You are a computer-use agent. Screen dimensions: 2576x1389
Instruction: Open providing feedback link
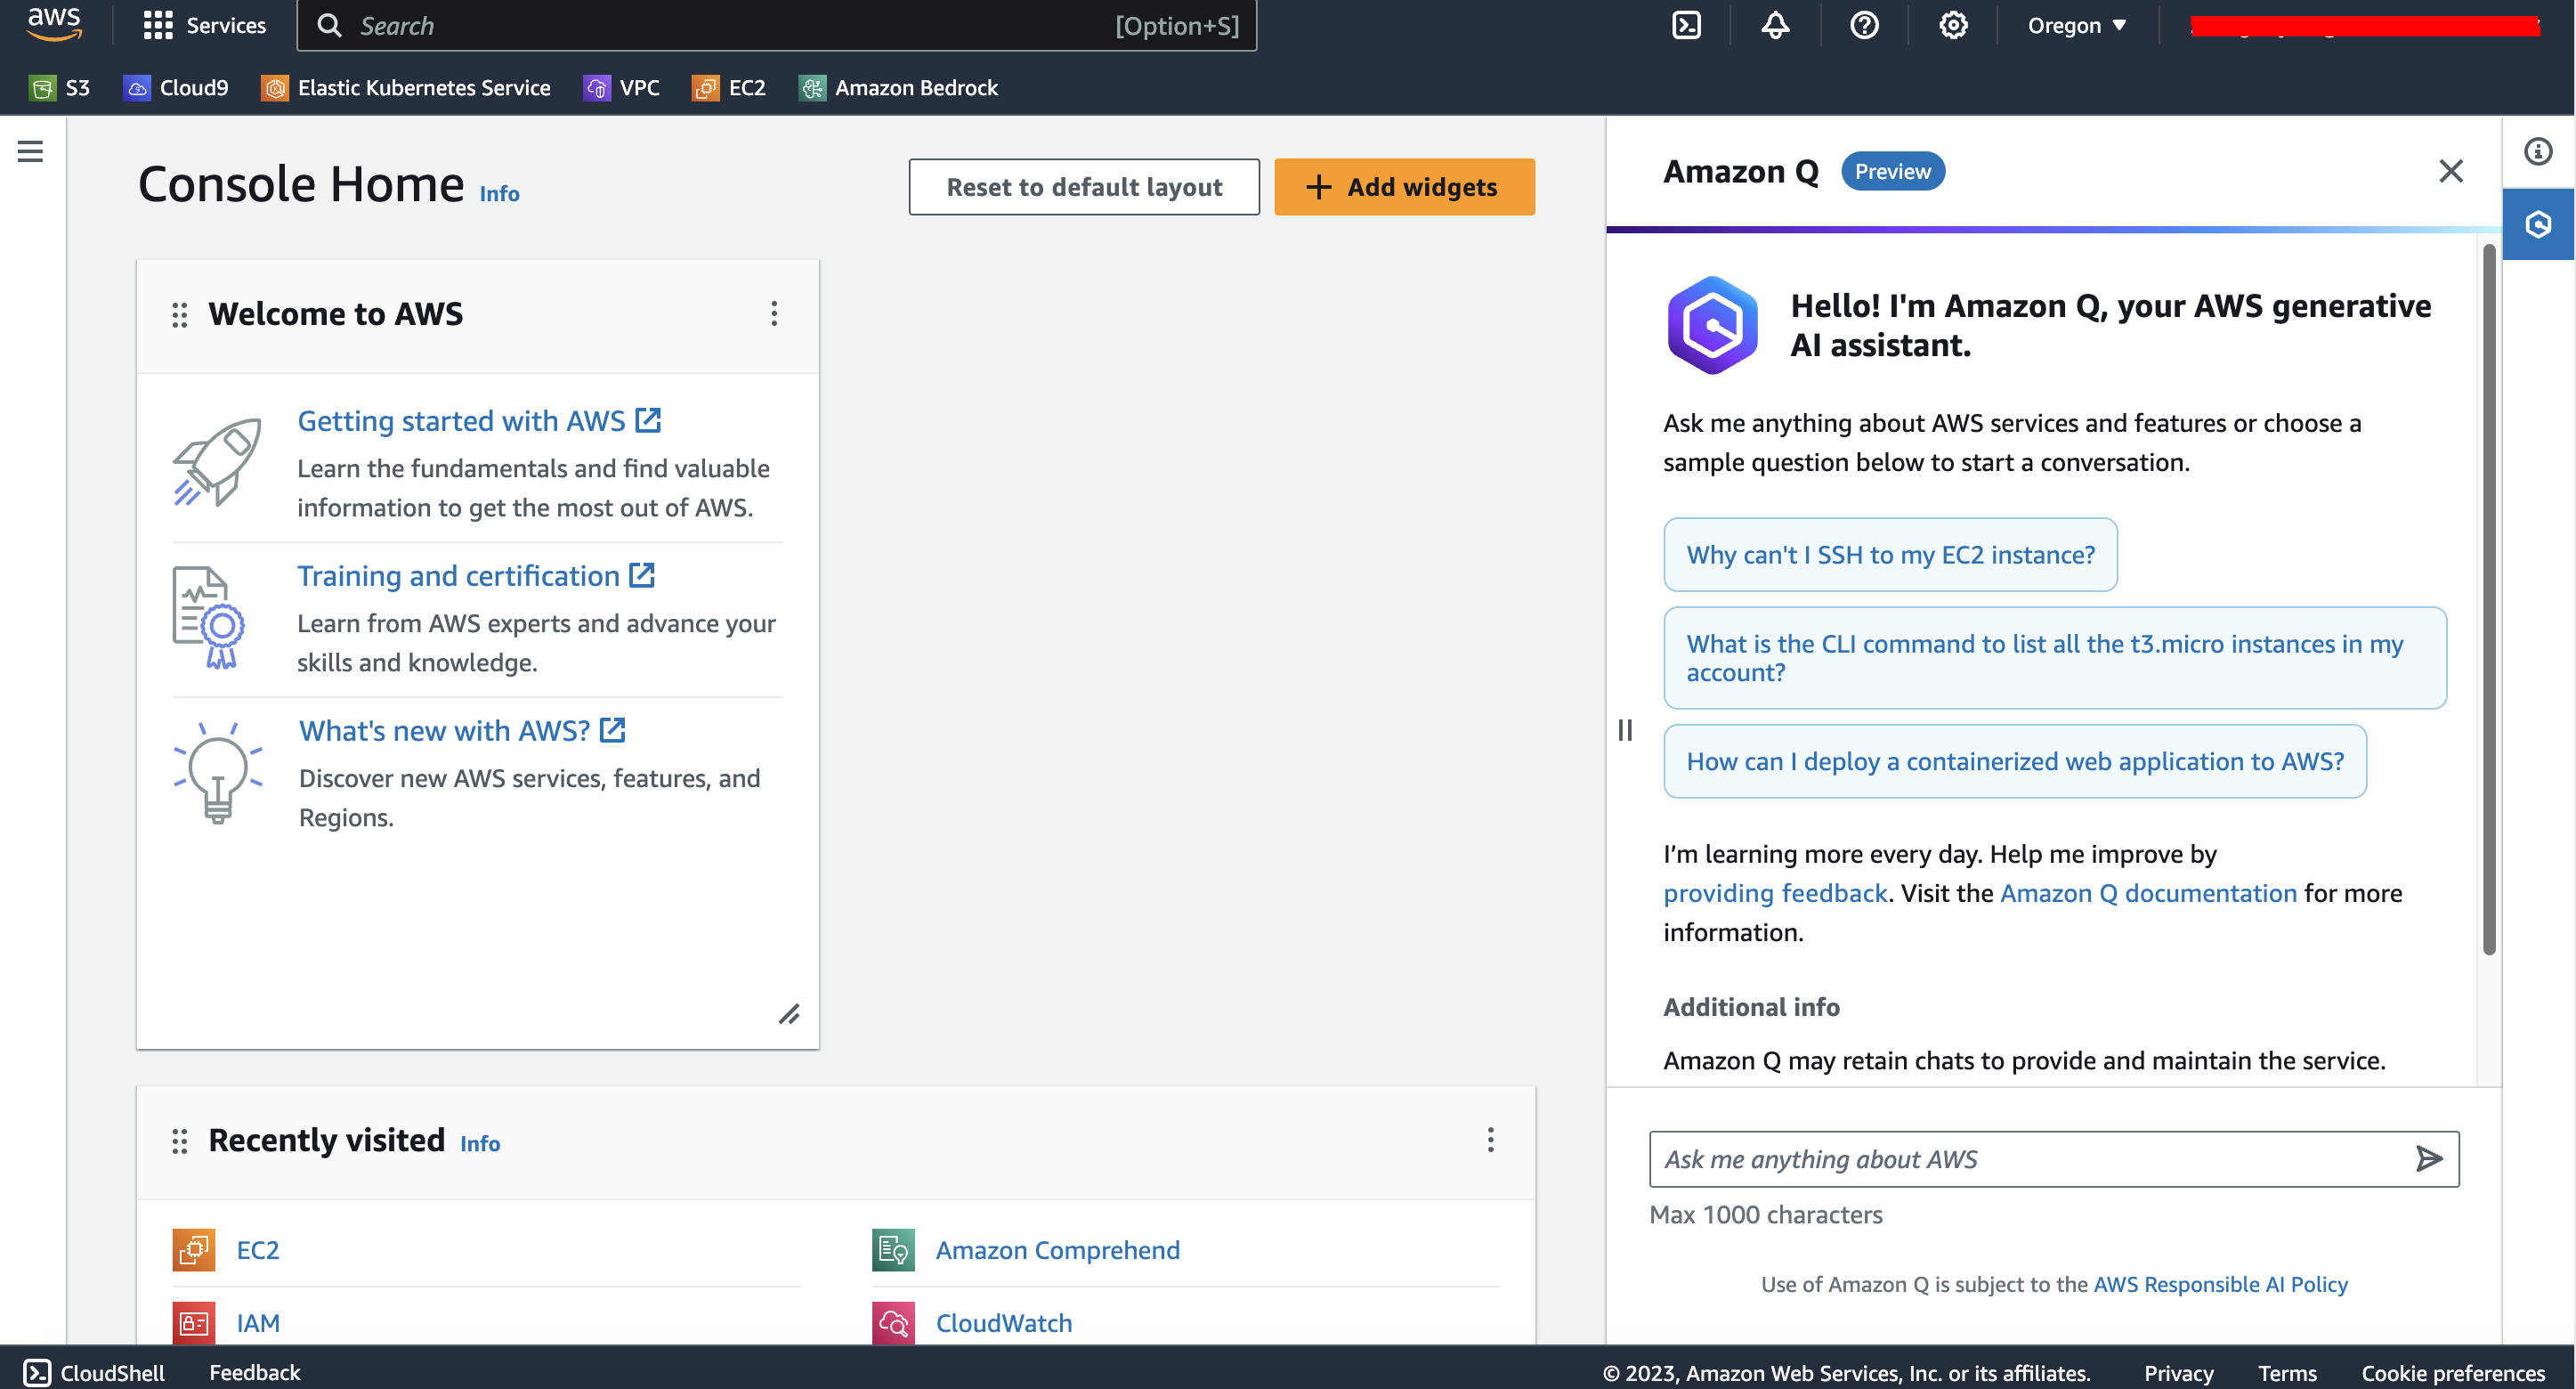click(1774, 893)
